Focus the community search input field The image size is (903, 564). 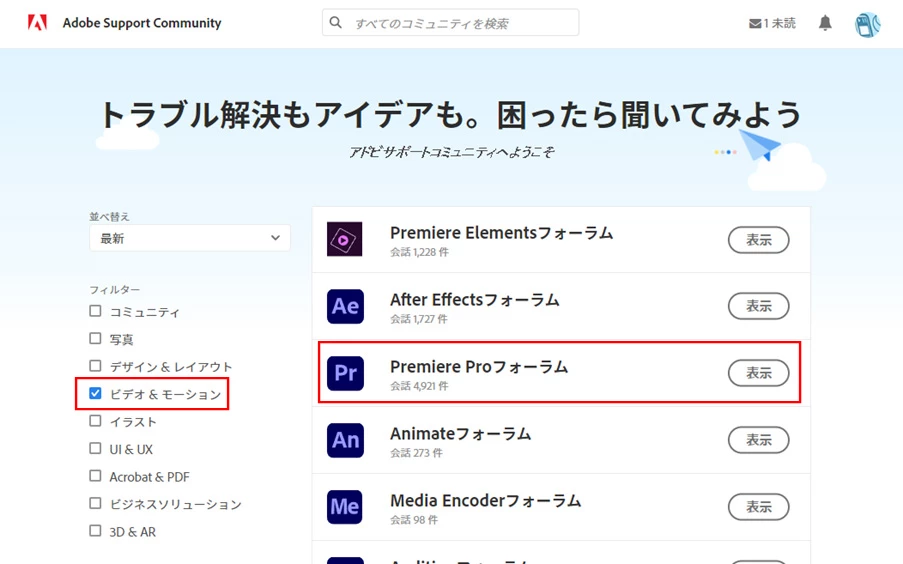pos(450,23)
